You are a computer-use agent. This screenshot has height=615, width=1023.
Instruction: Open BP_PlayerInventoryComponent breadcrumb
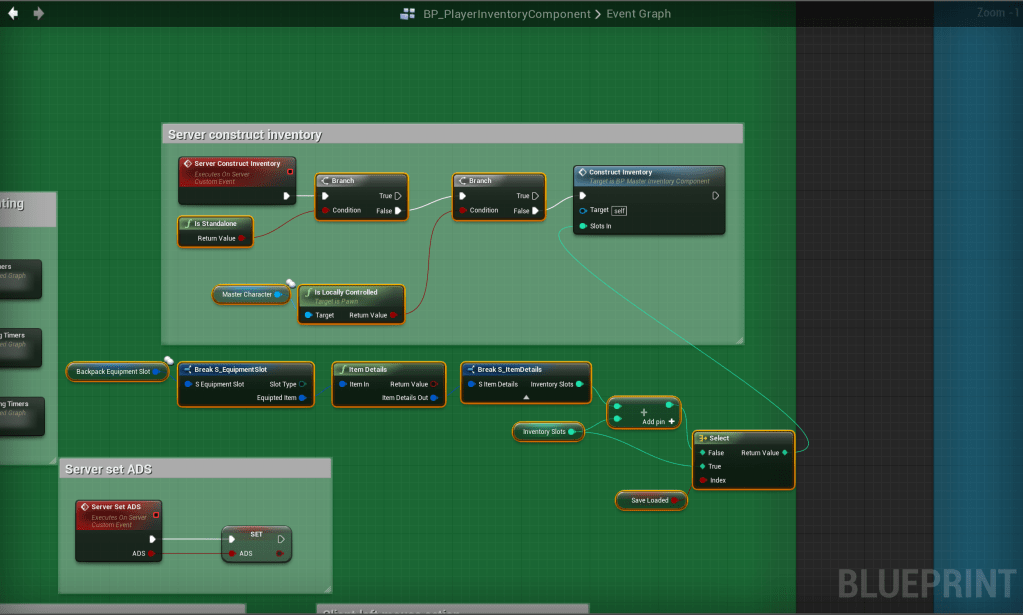(506, 14)
